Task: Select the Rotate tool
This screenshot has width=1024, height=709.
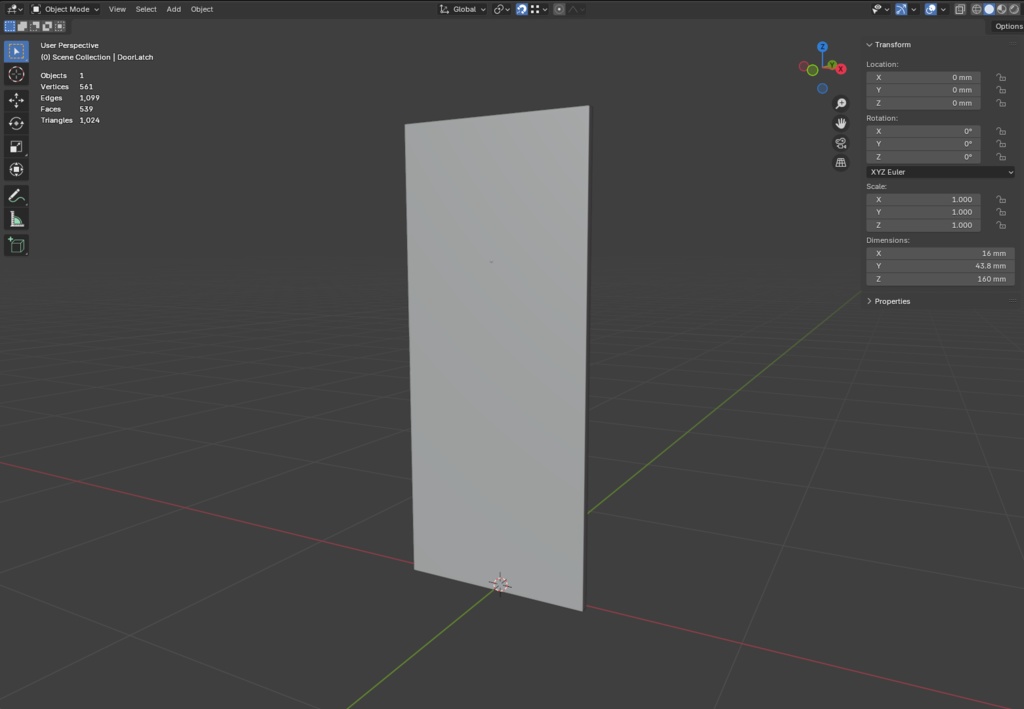Action: (x=16, y=123)
